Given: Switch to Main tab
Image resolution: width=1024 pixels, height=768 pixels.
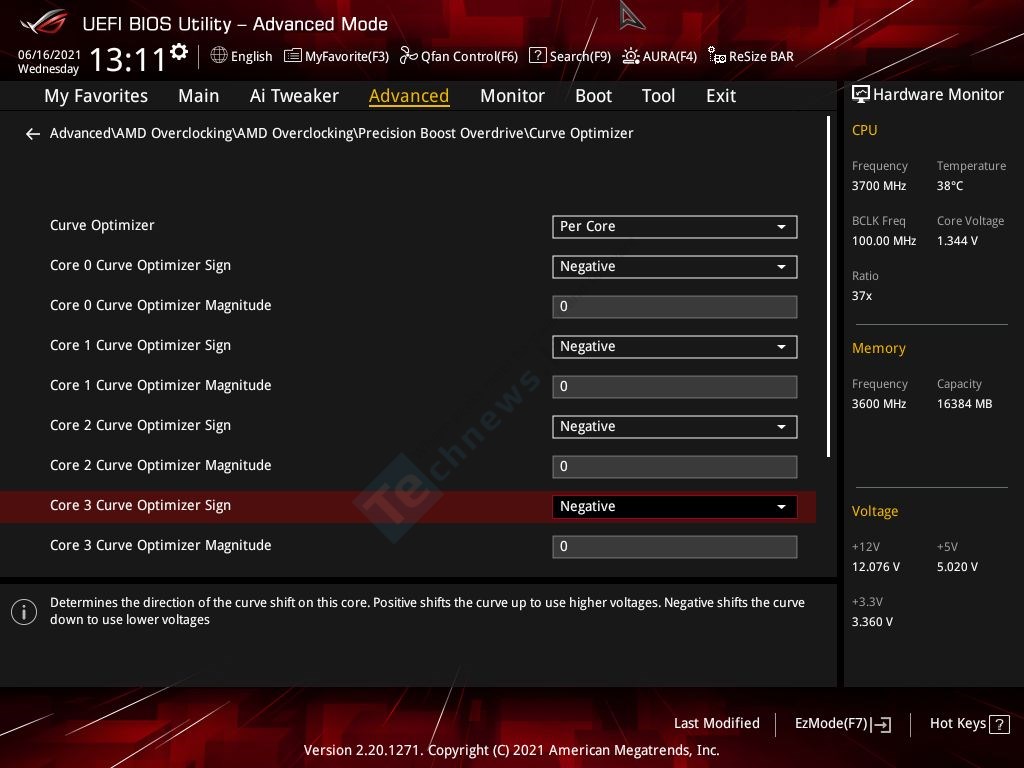Looking at the screenshot, I should pyautogui.click(x=199, y=96).
